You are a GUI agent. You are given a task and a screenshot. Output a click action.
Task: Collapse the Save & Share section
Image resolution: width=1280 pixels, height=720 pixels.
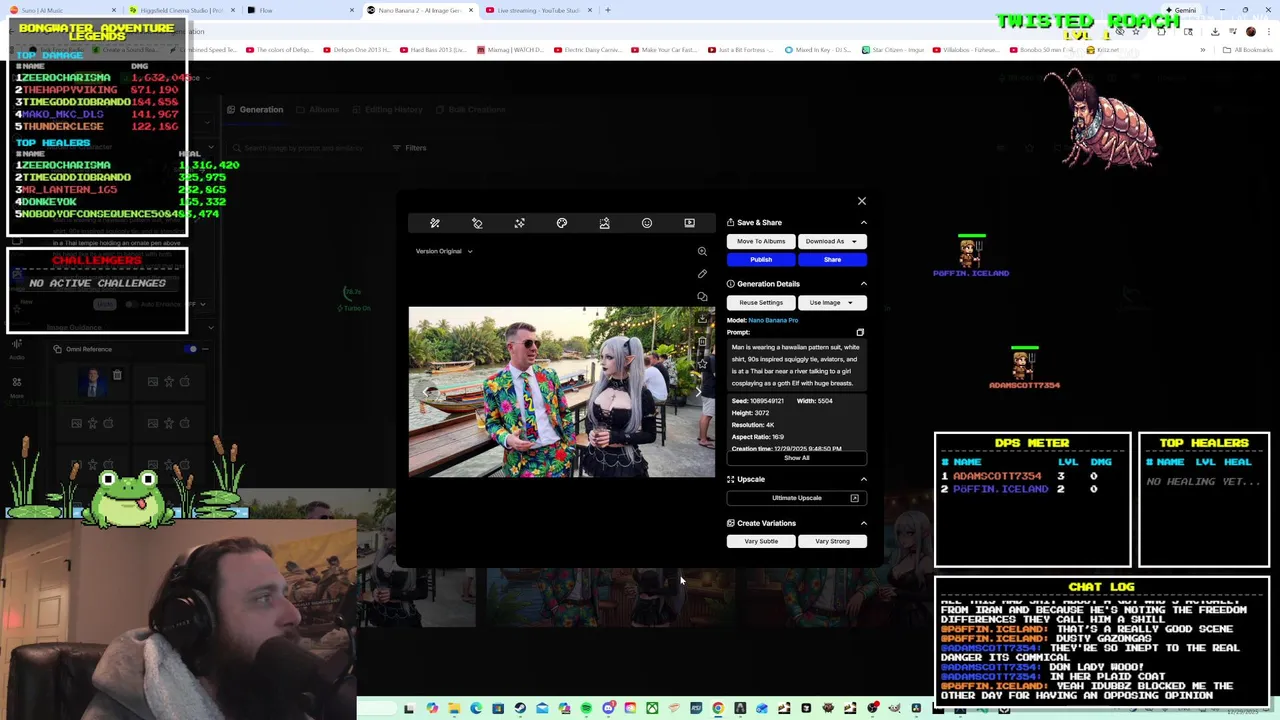point(864,222)
